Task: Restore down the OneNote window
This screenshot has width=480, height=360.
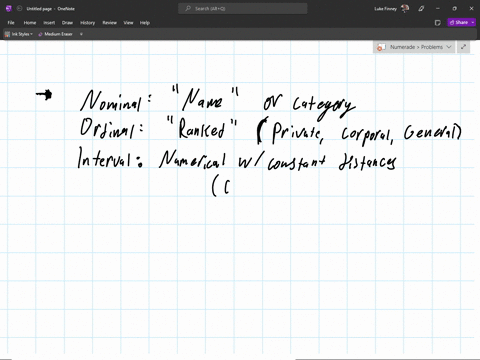Action: click(x=454, y=9)
